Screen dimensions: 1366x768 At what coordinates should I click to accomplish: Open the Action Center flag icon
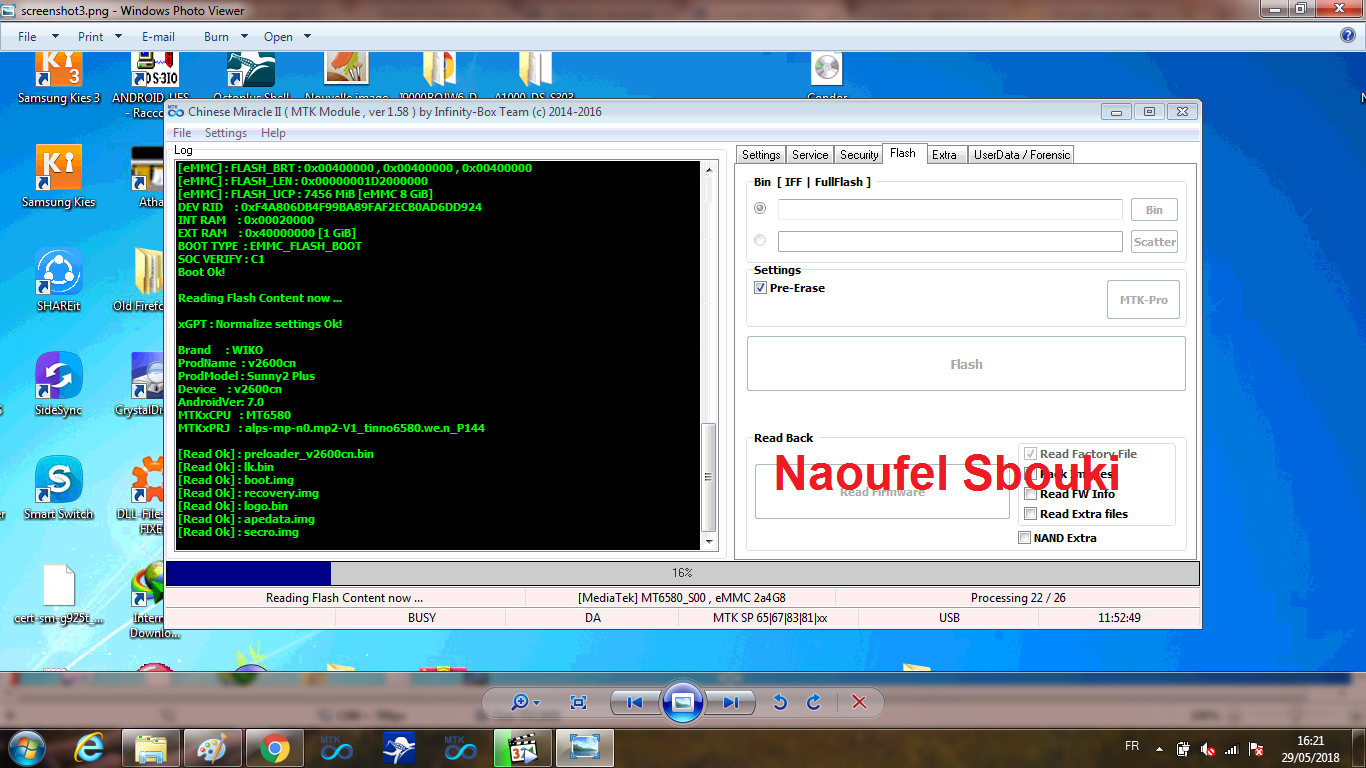pos(1257,748)
